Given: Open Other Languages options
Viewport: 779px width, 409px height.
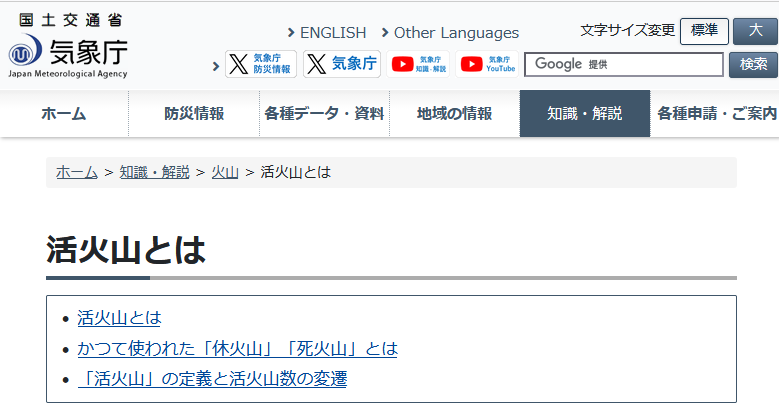Looking at the screenshot, I should (x=456, y=33).
